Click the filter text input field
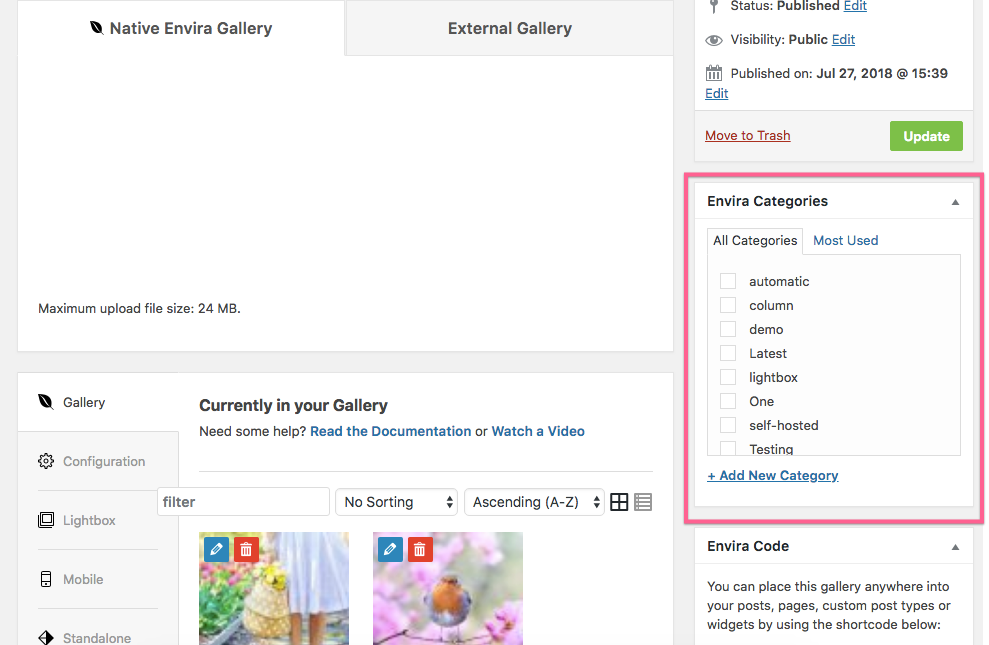The height and width of the screenshot is (645, 989). (x=244, y=502)
